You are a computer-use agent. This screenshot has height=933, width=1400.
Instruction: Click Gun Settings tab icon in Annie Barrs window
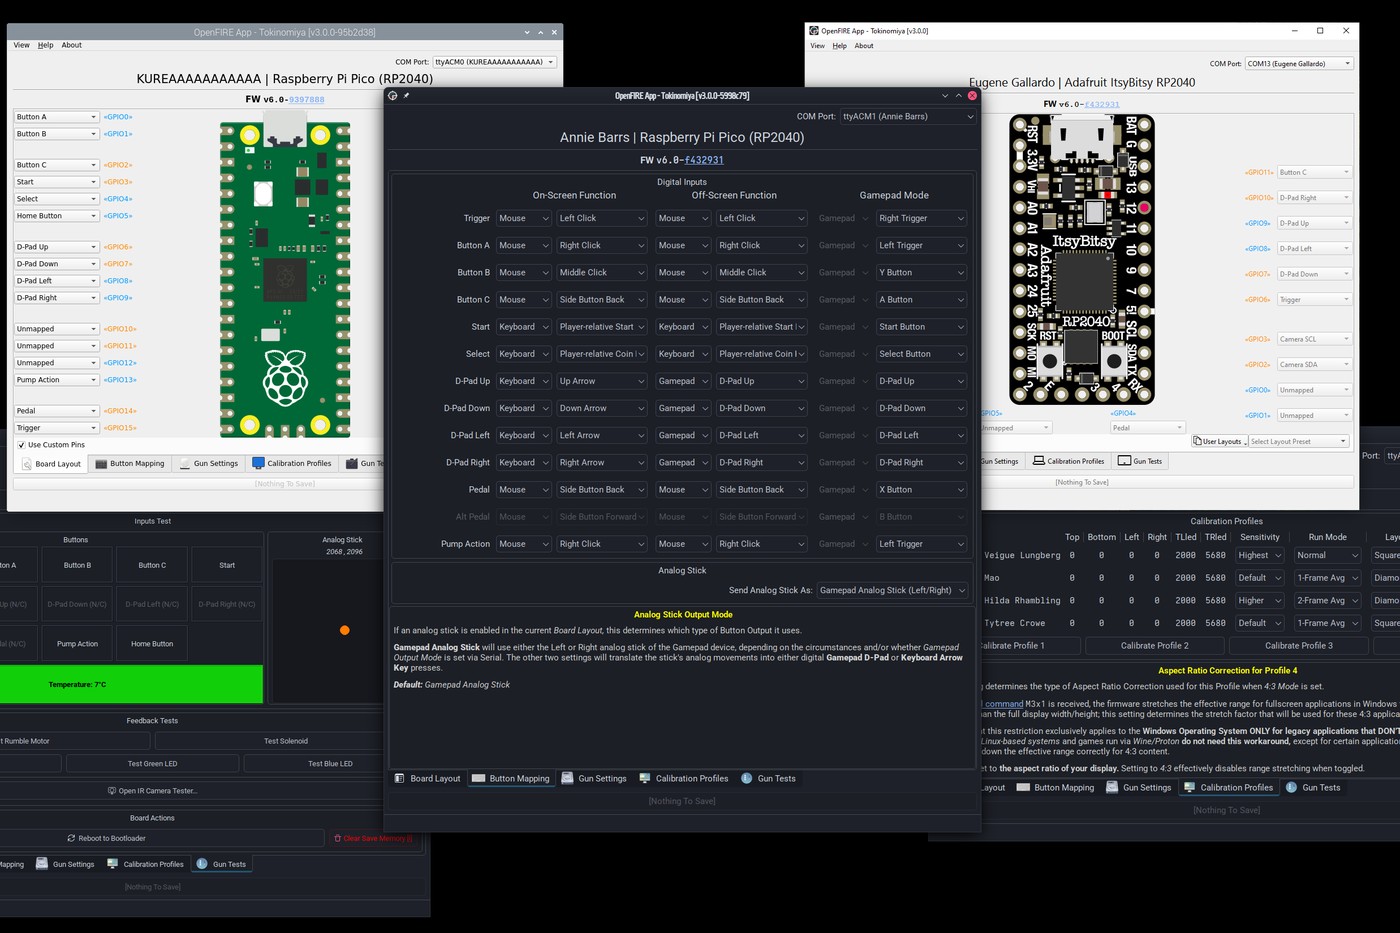point(567,778)
